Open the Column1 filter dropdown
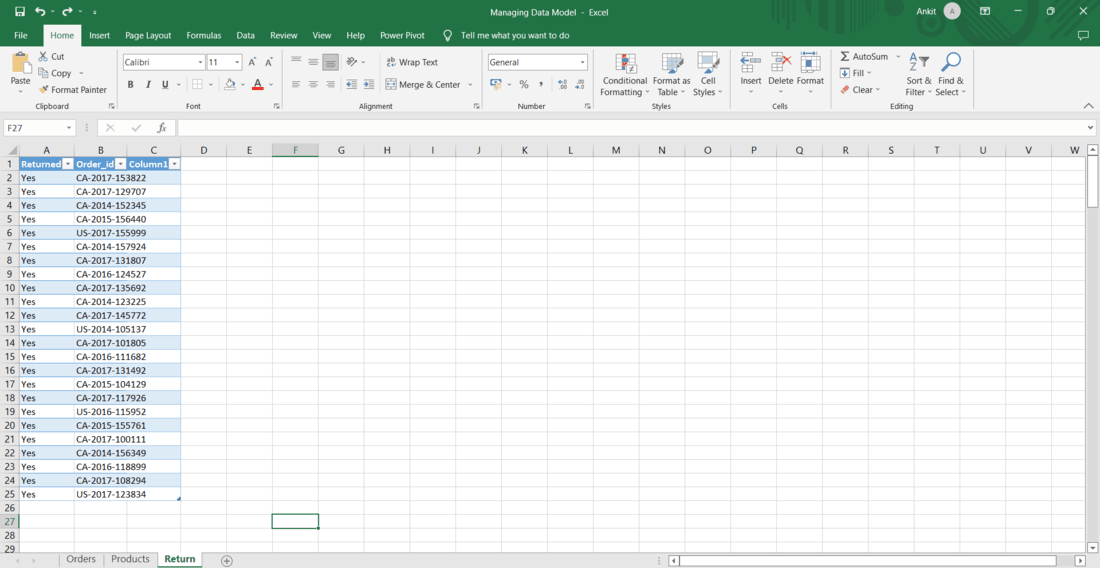Screen dimensions: 1100x568 174,164
